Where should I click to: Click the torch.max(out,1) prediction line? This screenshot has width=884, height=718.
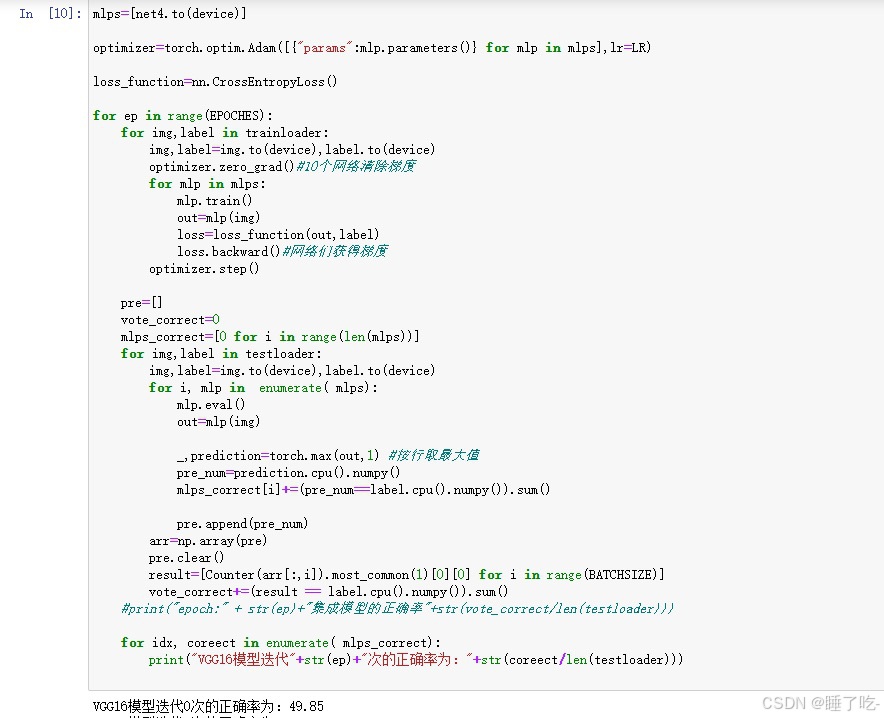tap(328, 455)
